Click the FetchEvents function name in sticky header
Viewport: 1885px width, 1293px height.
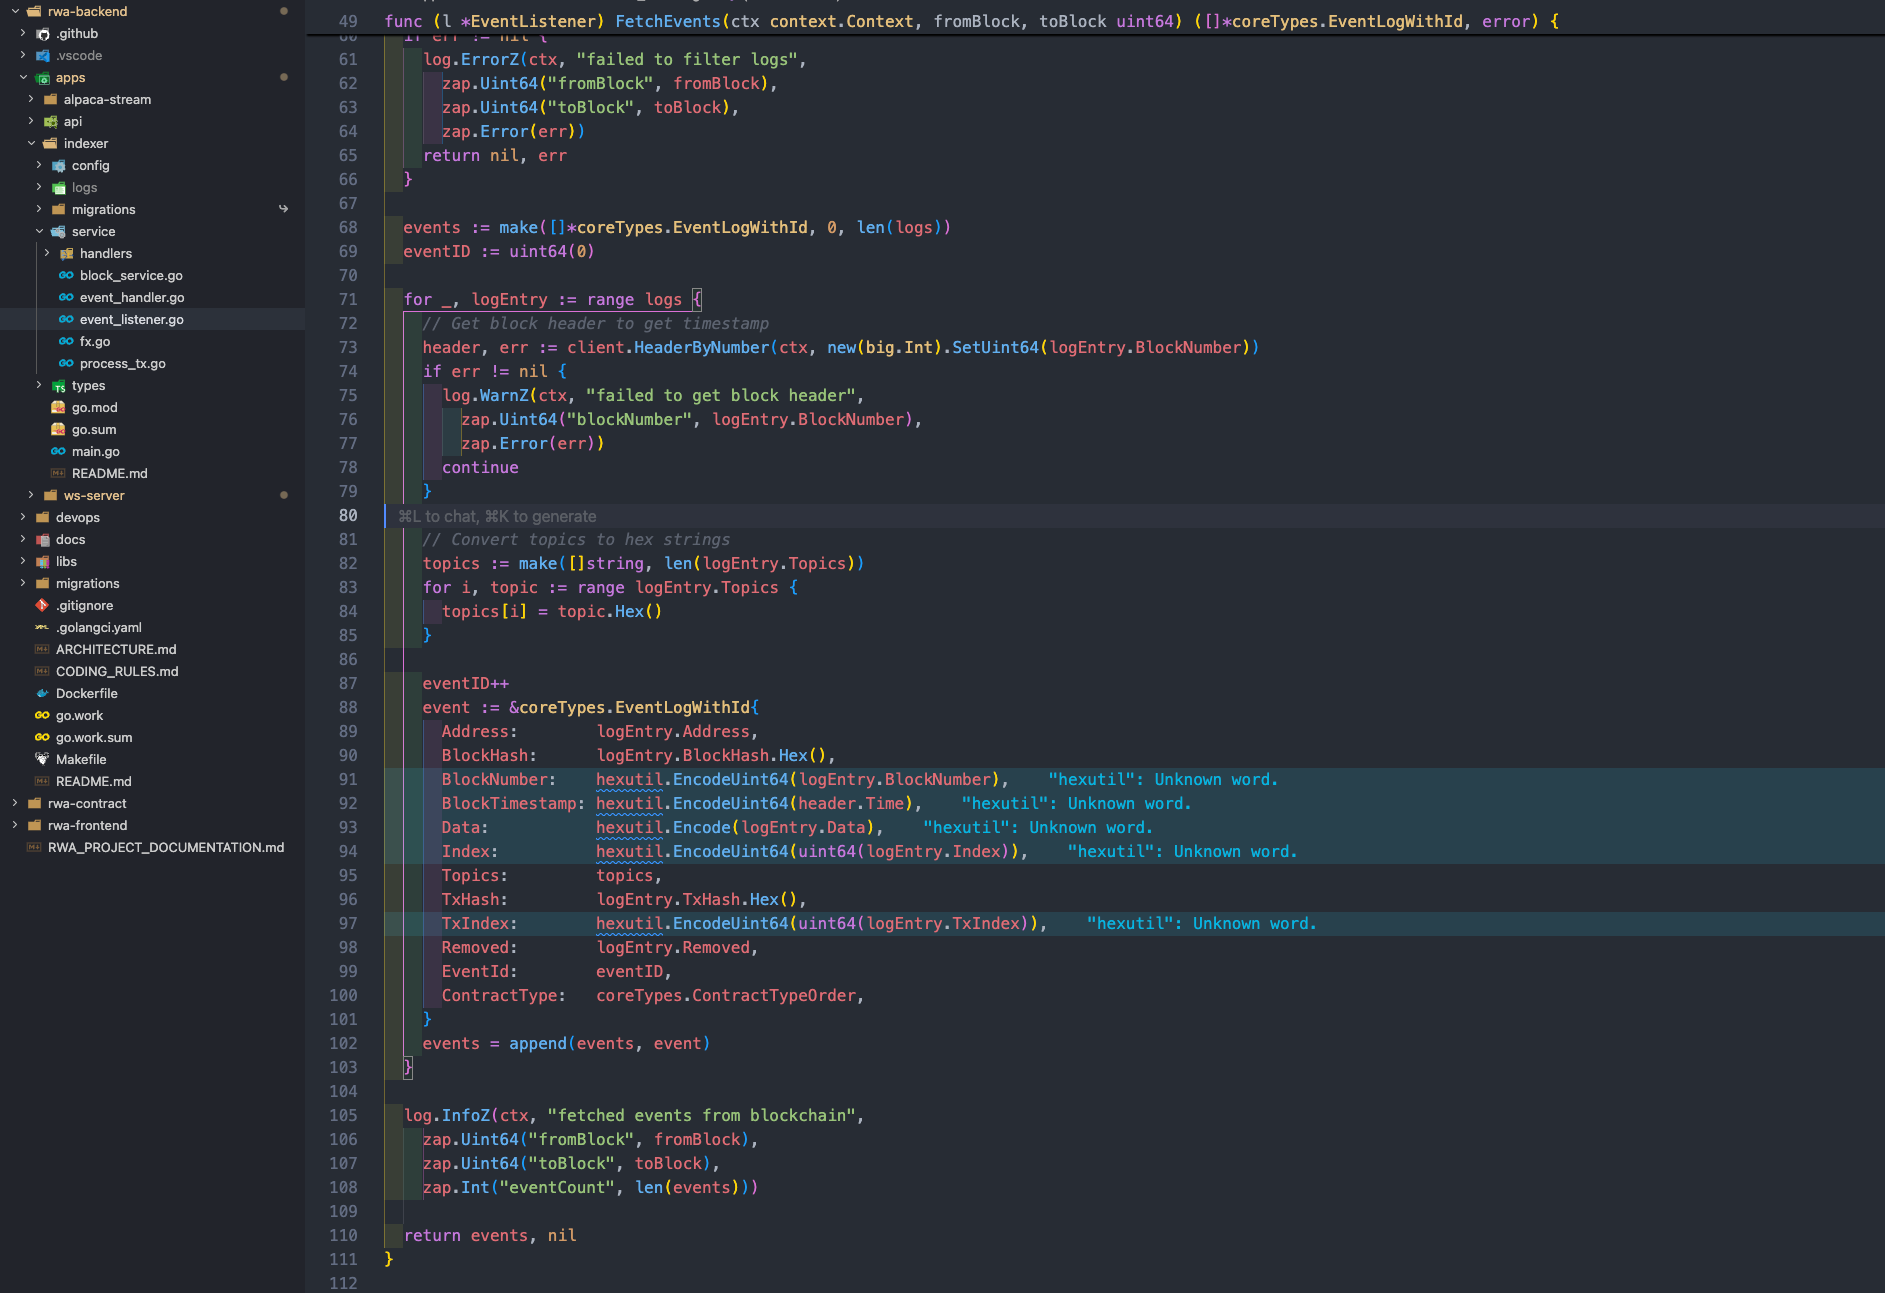click(x=667, y=21)
